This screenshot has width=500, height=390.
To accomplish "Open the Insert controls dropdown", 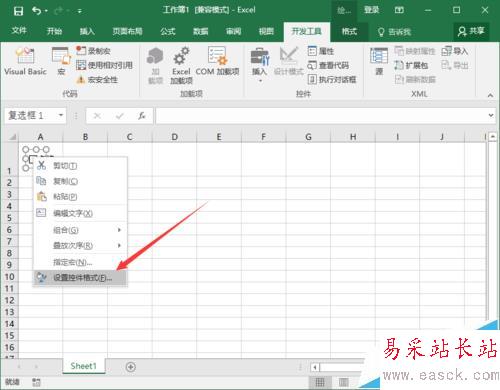I will coord(260,65).
